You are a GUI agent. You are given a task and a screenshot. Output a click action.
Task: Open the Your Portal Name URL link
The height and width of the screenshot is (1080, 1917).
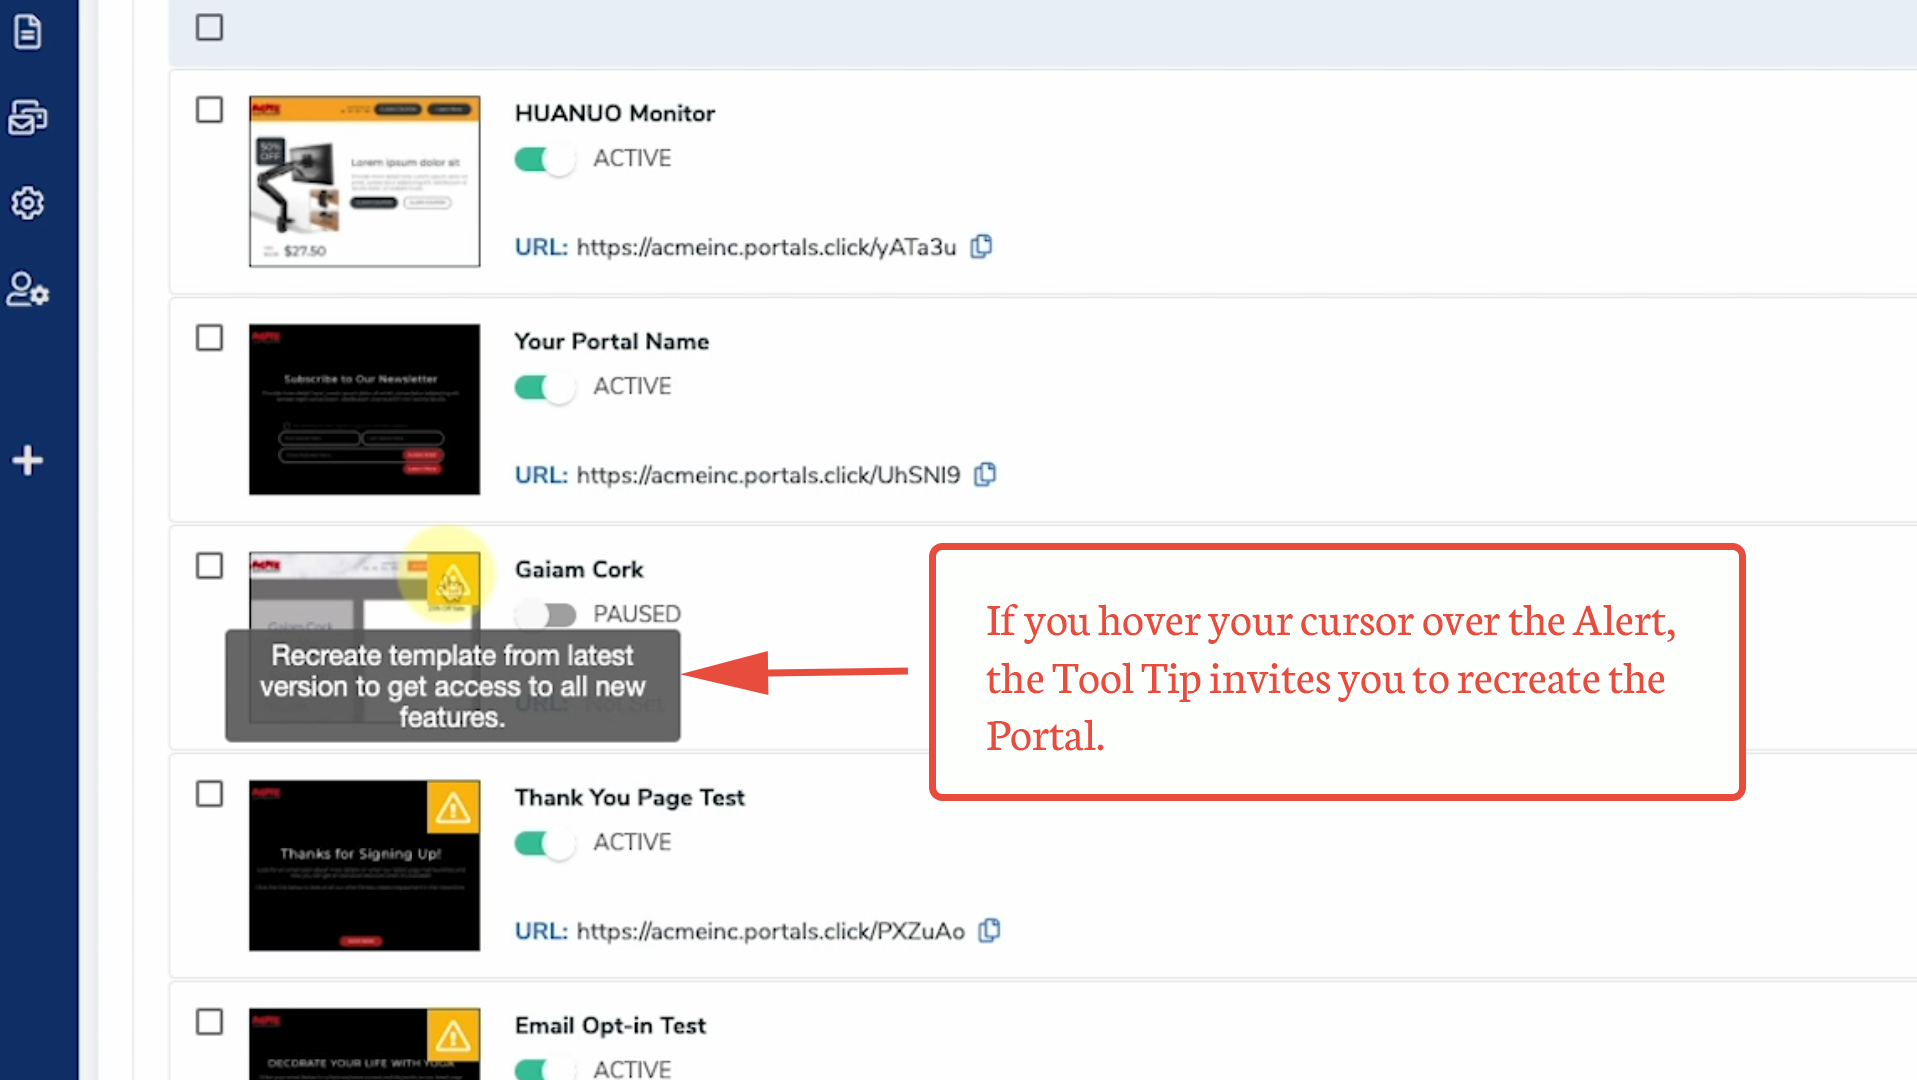(768, 475)
